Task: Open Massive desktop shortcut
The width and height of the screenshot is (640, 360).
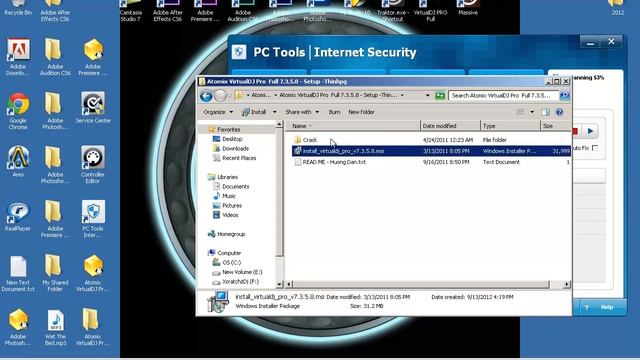Action: pyautogui.click(x=468, y=8)
